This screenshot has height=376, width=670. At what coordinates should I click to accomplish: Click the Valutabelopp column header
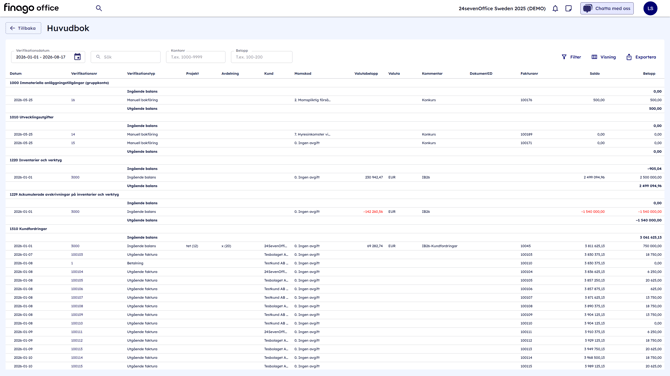point(366,73)
